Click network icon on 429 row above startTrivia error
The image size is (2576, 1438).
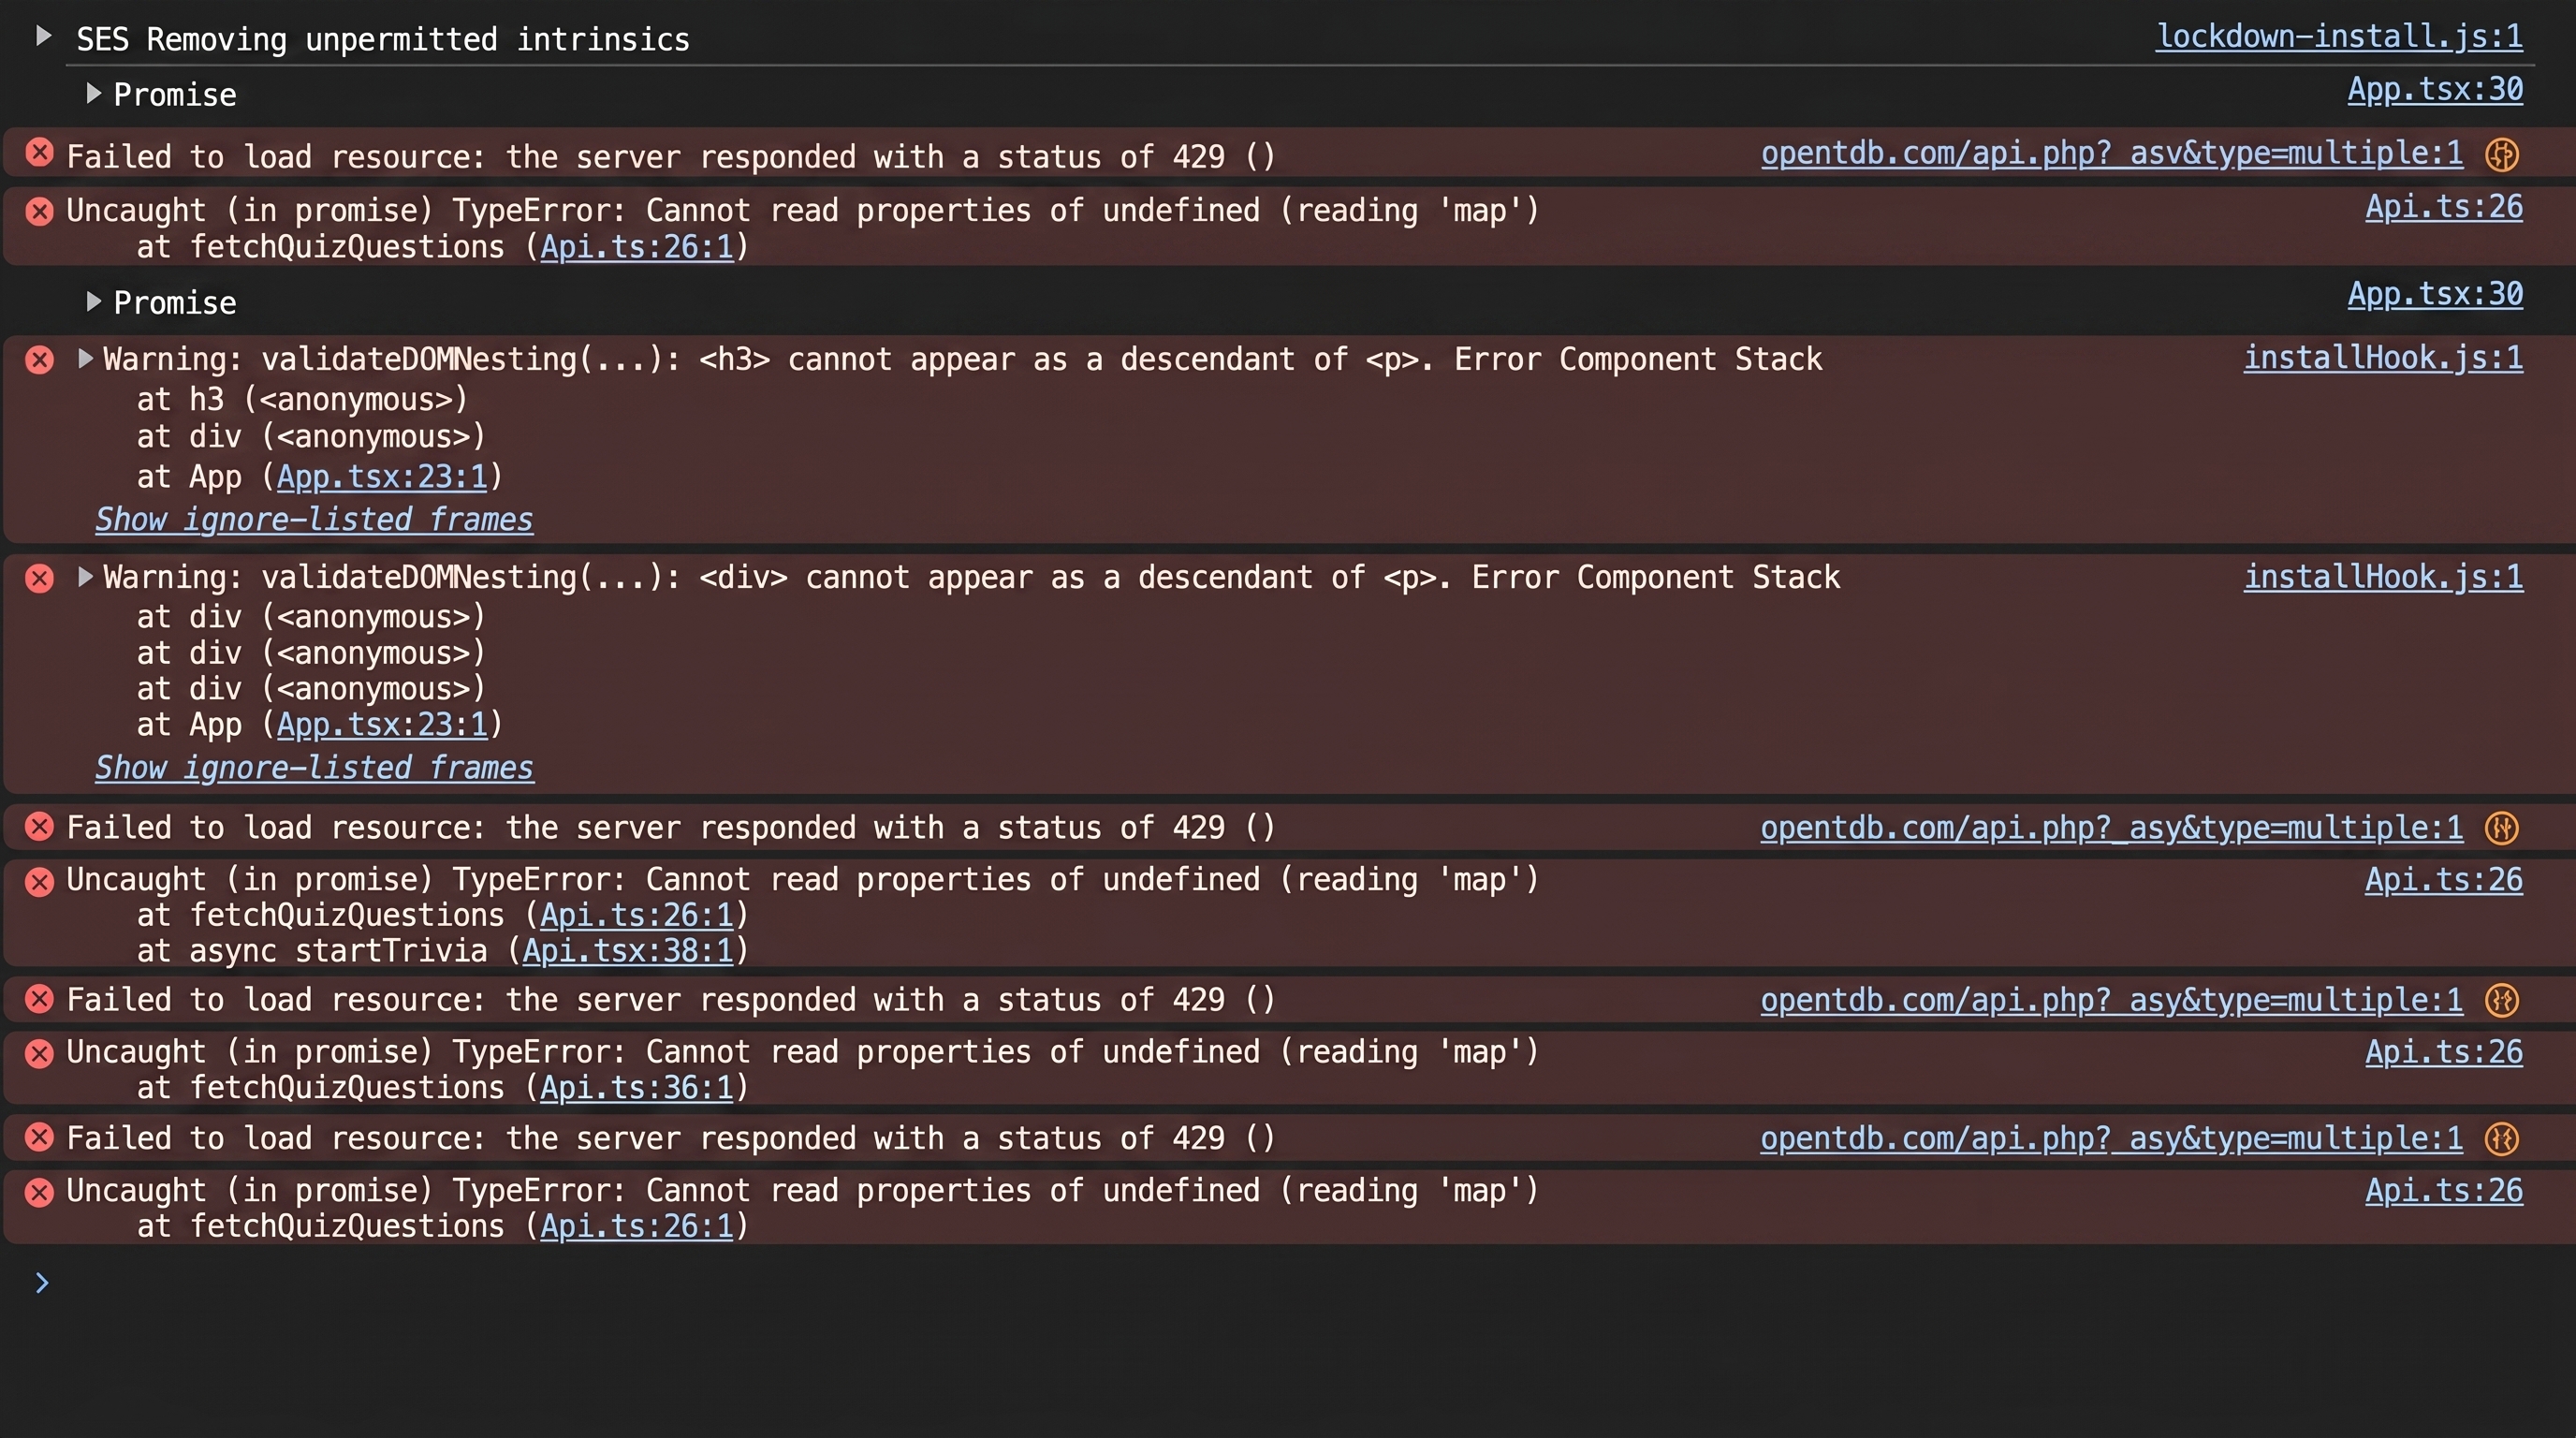(x=2502, y=828)
